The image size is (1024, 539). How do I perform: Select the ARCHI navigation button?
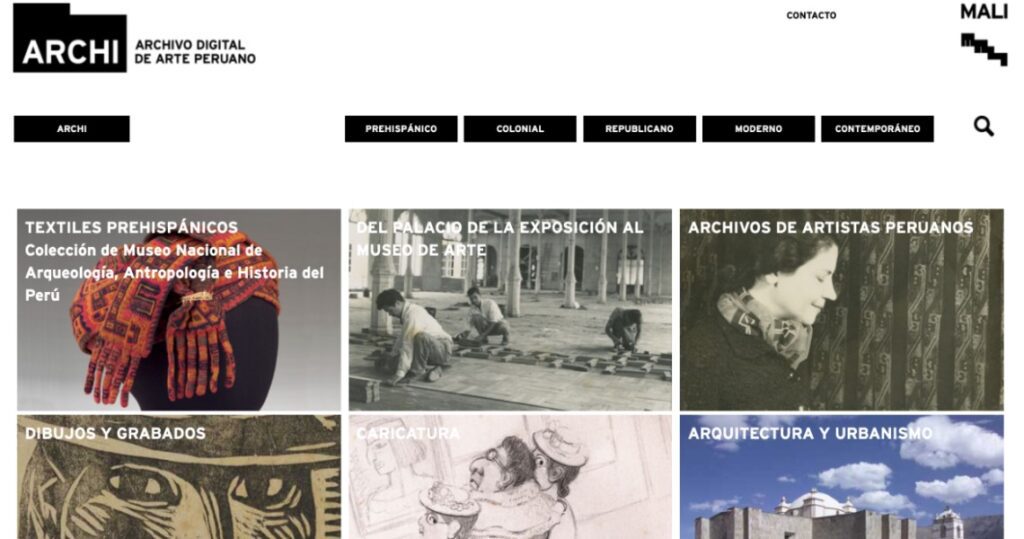point(72,129)
